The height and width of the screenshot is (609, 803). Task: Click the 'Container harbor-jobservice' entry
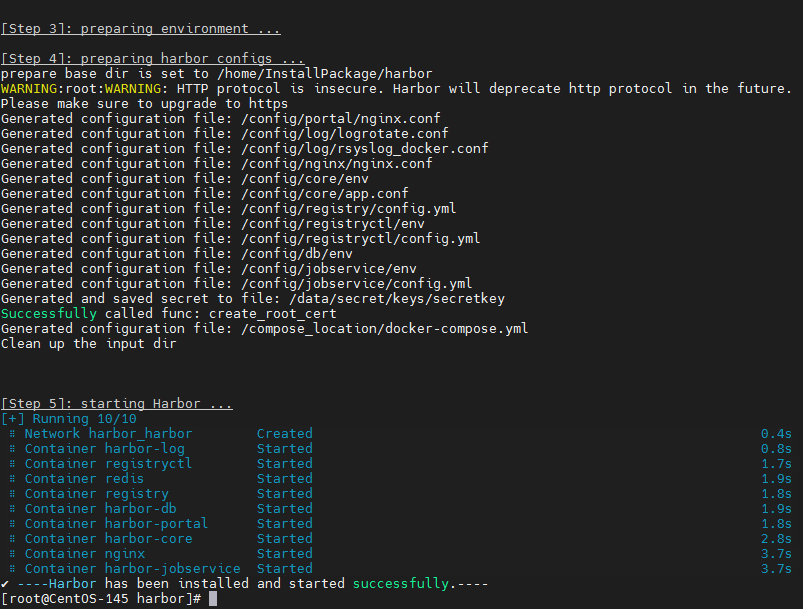(133, 569)
